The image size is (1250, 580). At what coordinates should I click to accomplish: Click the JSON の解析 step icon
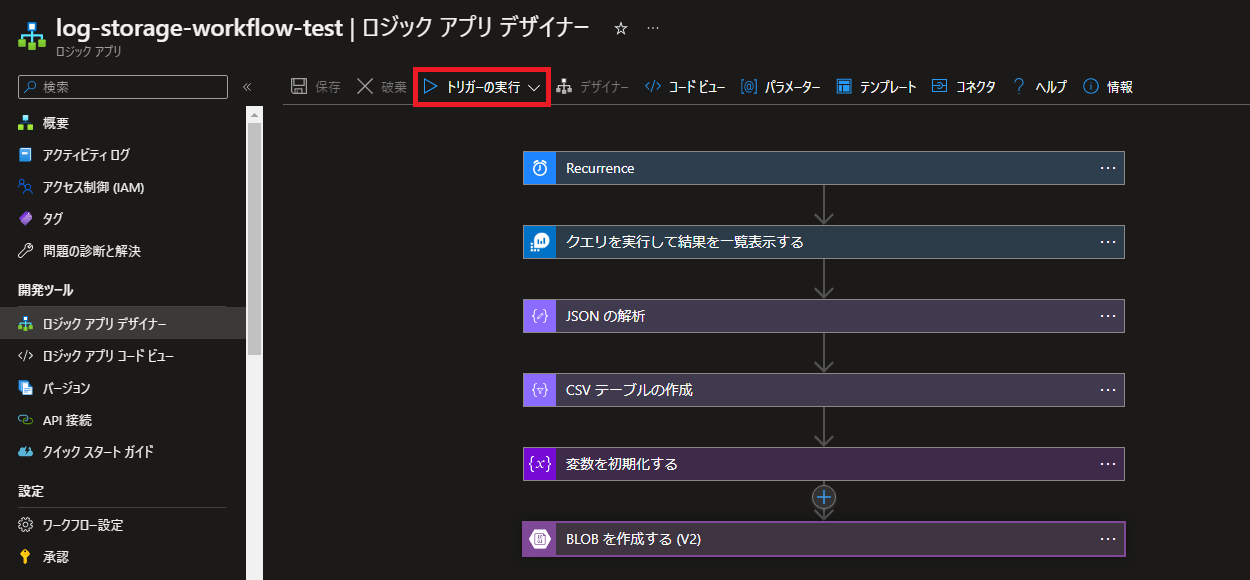[x=540, y=316]
